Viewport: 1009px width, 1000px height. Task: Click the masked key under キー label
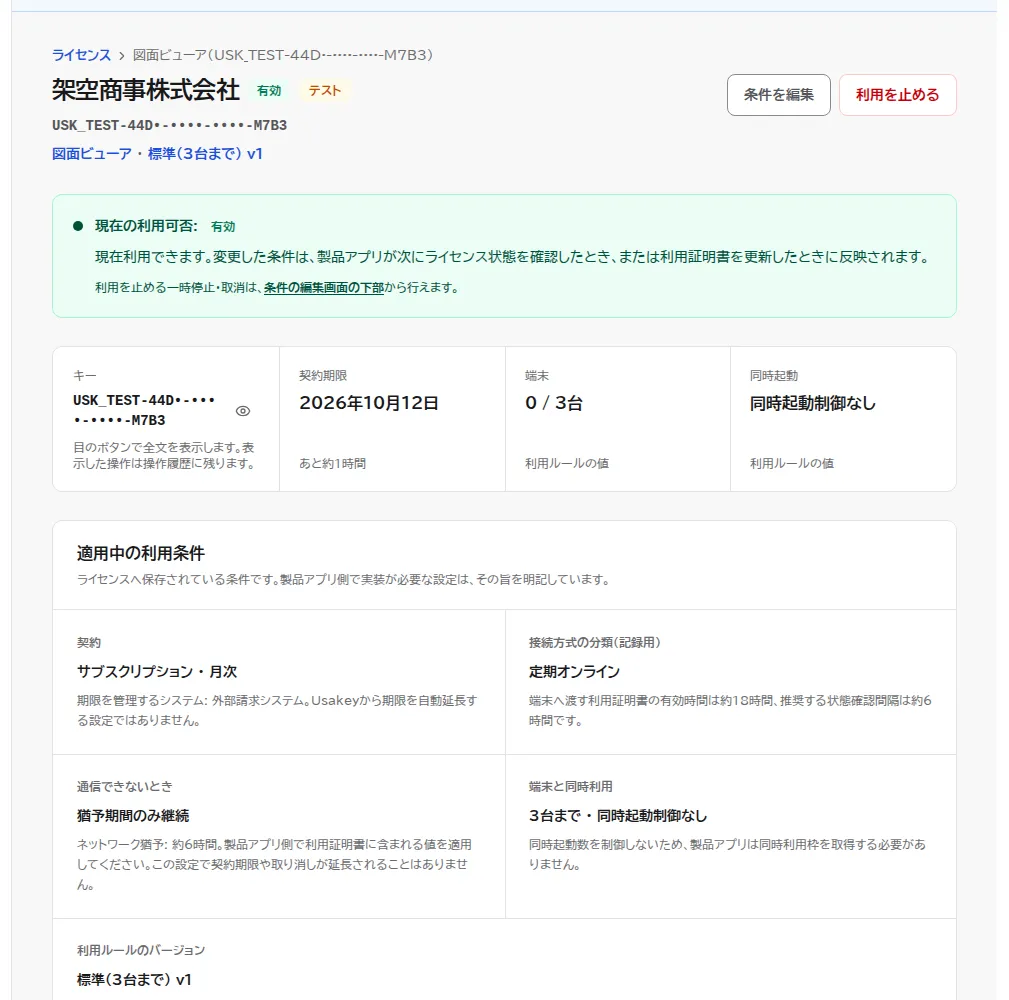click(144, 410)
